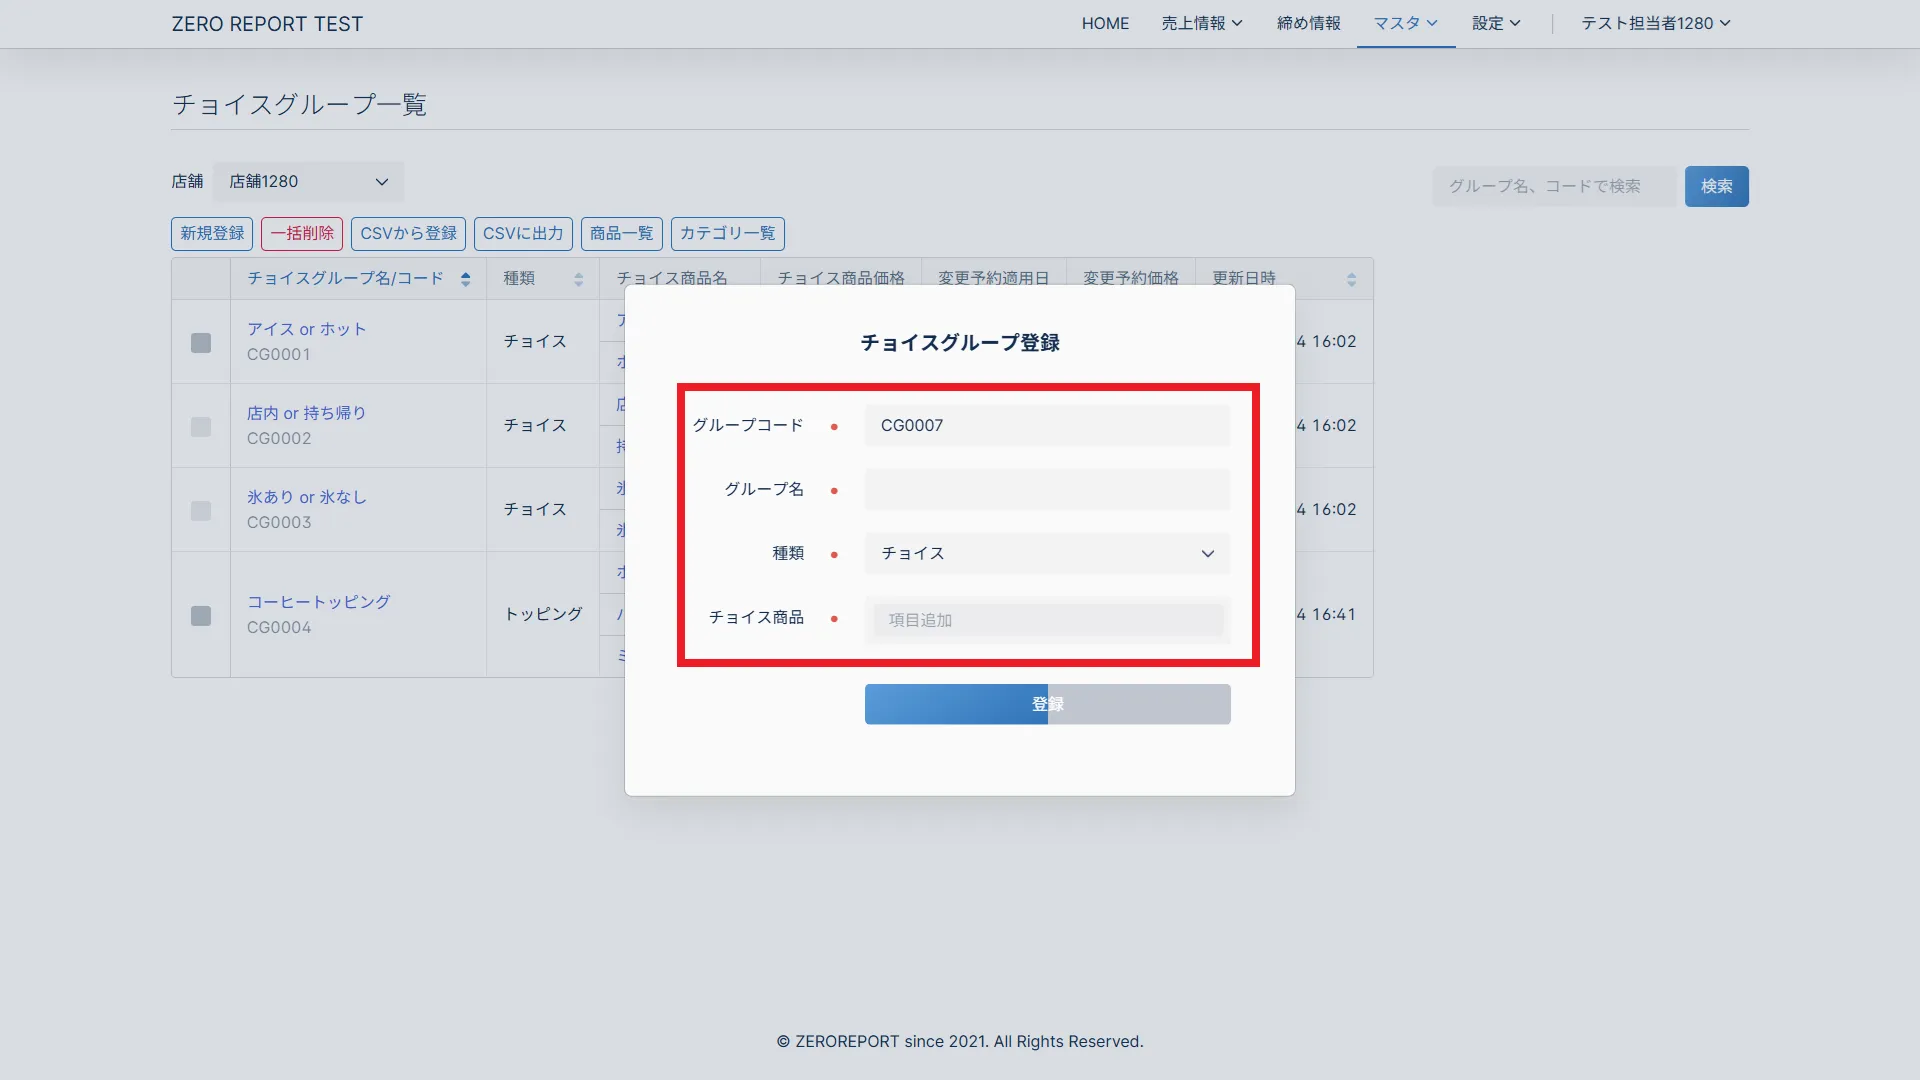The height and width of the screenshot is (1080, 1920).
Task: Sort by choice group name column icon
Action: tap(465, 279)
